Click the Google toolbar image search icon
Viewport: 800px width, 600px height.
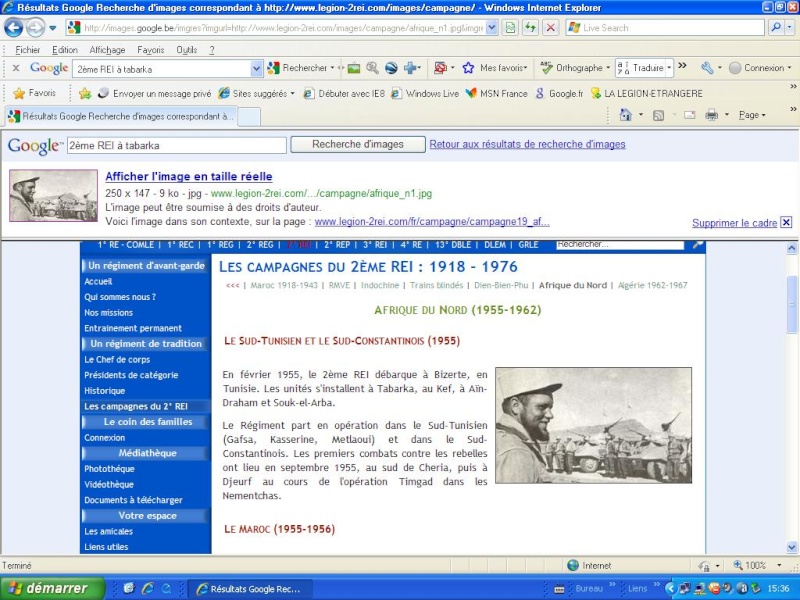(x=354, y=68)
